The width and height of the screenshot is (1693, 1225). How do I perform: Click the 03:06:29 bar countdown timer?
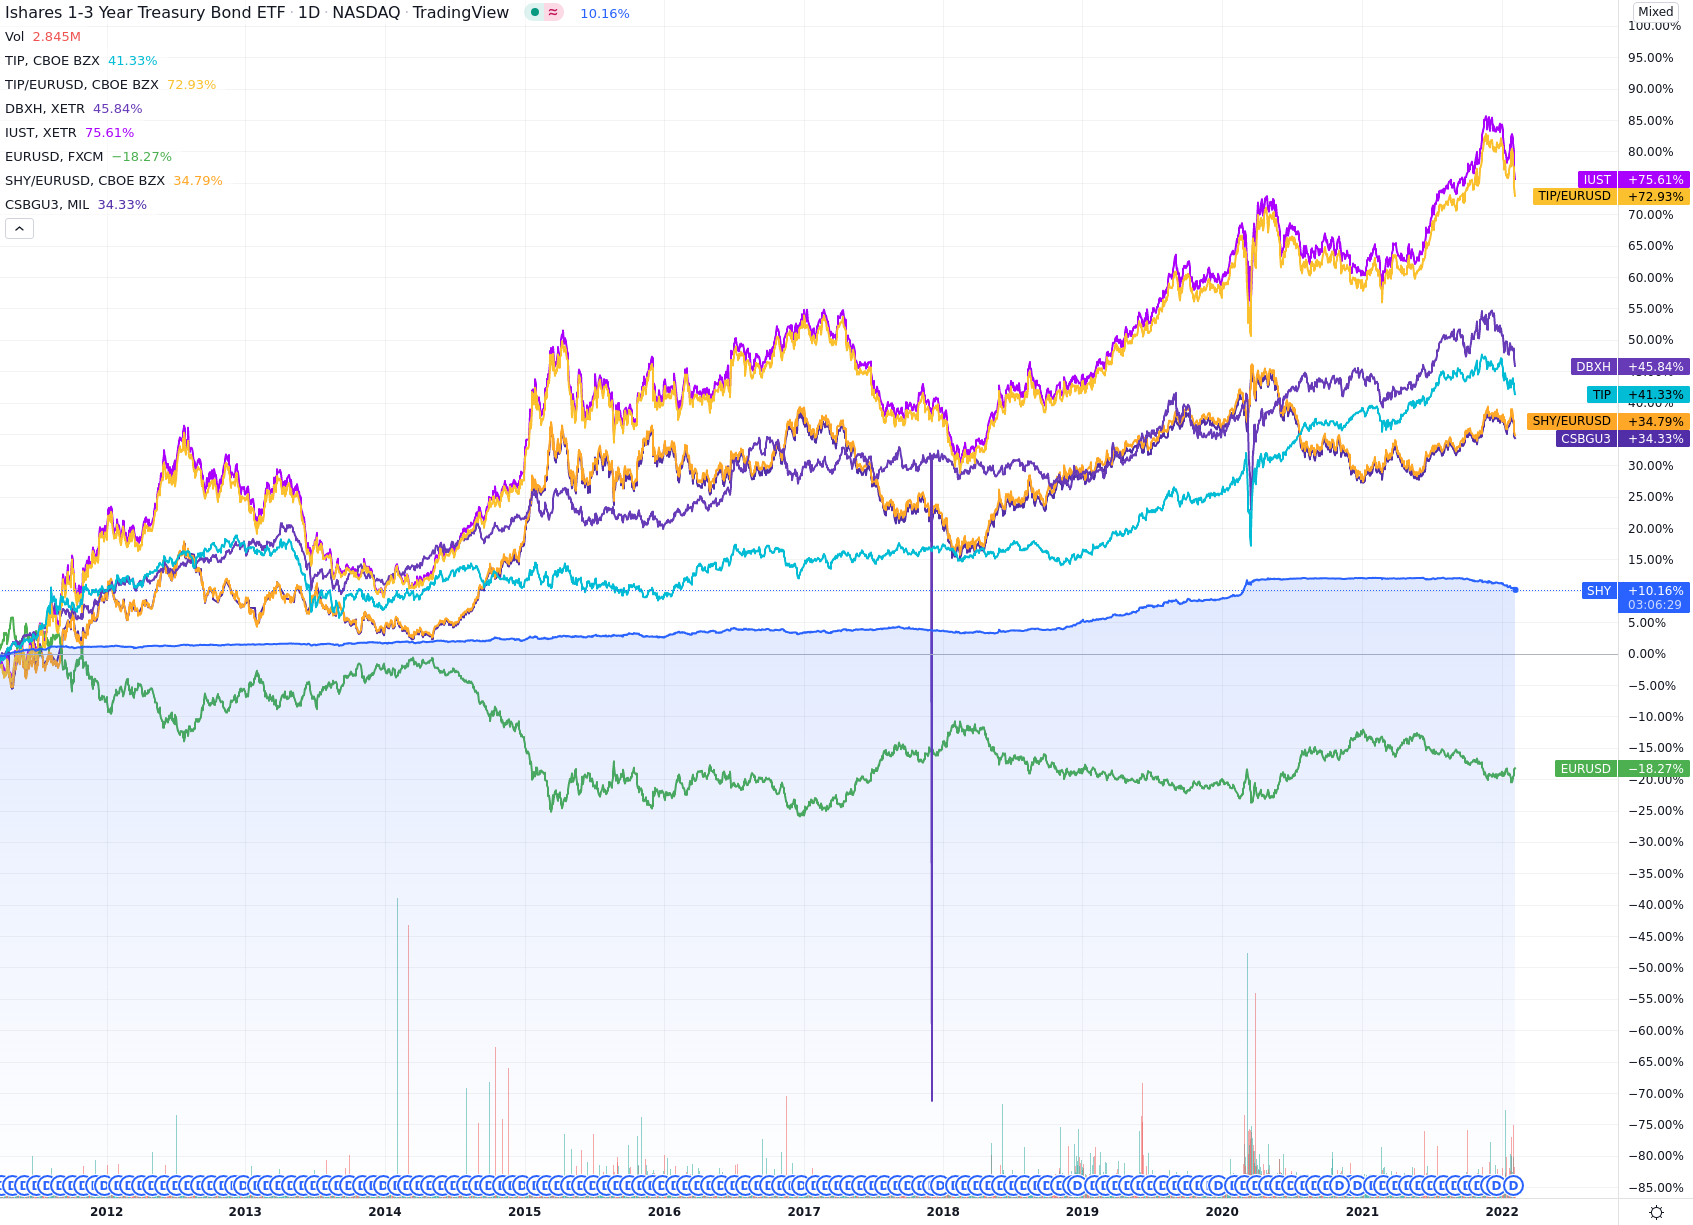[1654, 605]
